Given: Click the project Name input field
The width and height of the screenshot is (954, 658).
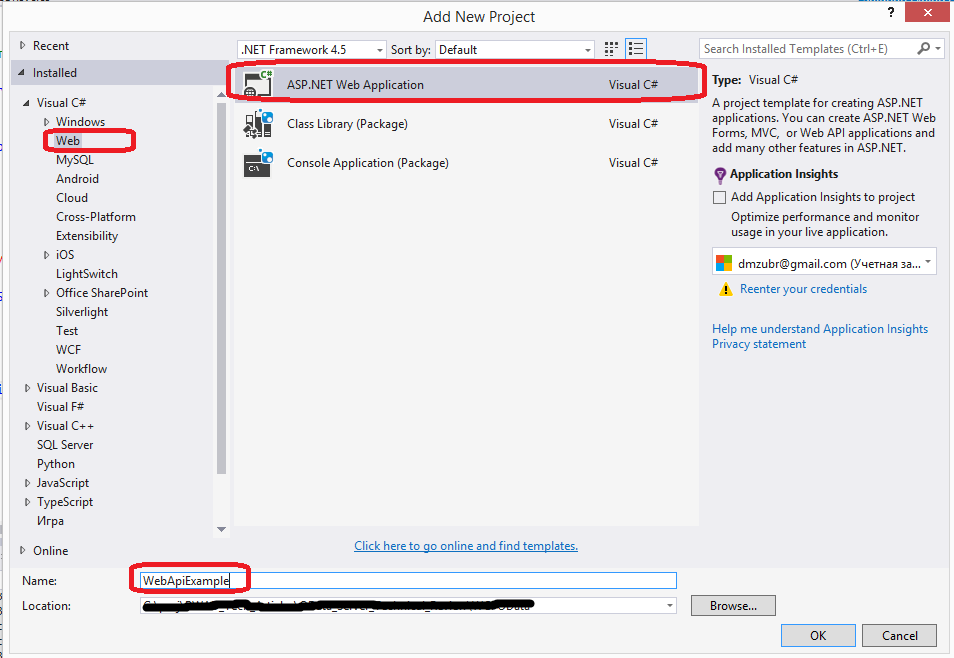Looking at the screenshot, I should pyautogui.click(x=408, y=581).
